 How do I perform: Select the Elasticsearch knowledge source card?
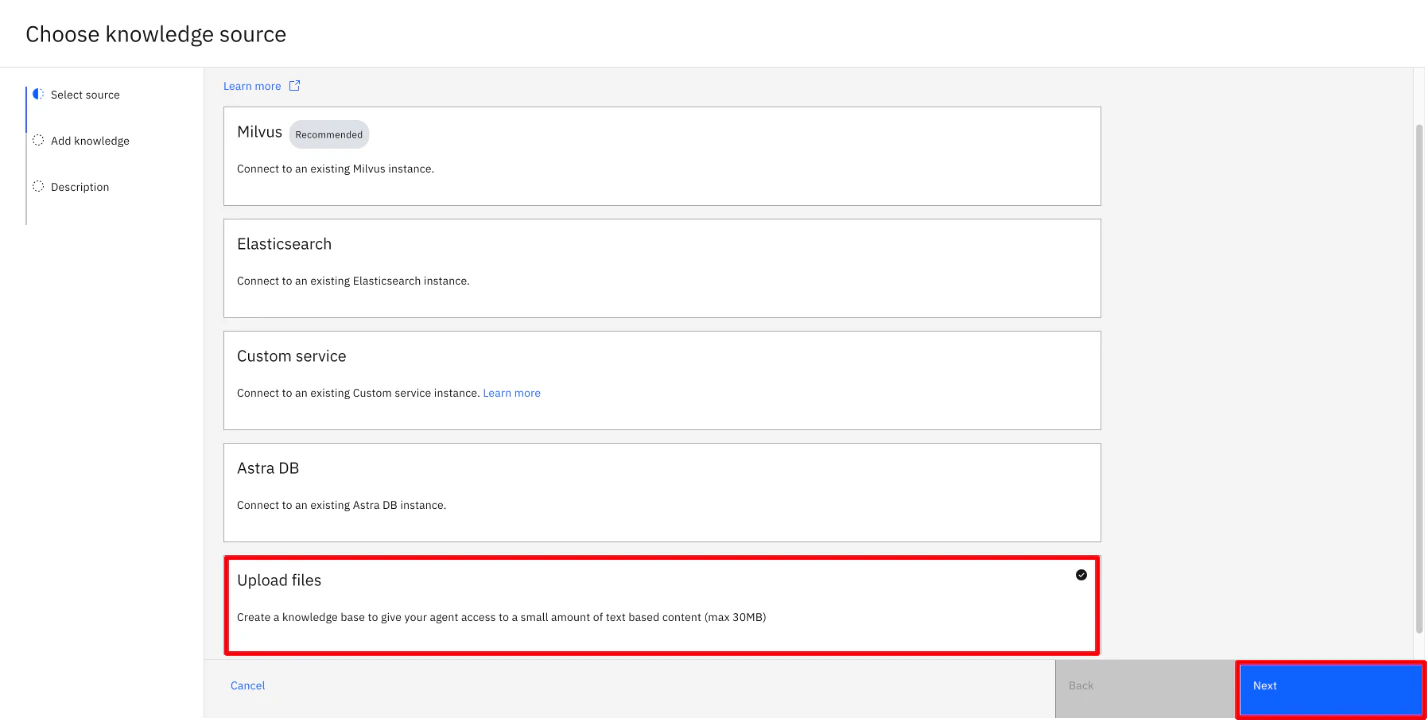[662, 268]
